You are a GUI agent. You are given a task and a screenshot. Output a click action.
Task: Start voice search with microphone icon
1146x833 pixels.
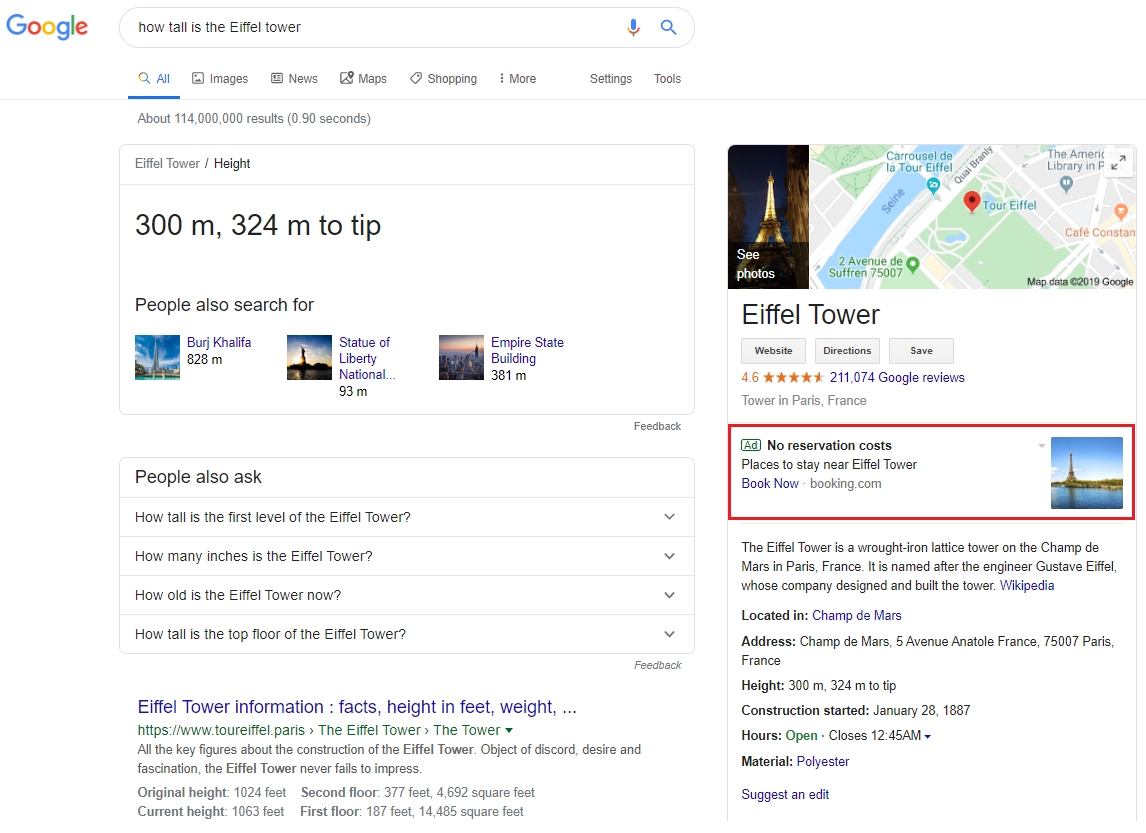pyautogui.click(x=633, y=27)
